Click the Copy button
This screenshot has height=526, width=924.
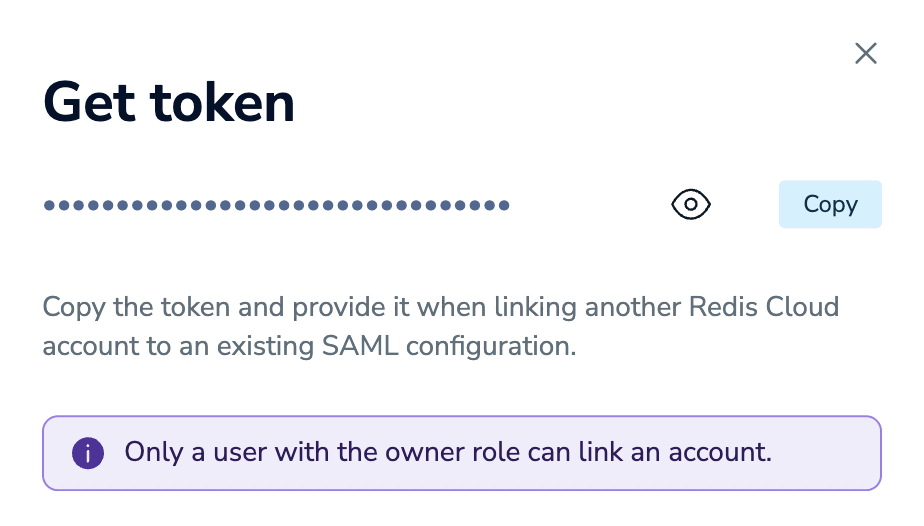tap(830, 205)
